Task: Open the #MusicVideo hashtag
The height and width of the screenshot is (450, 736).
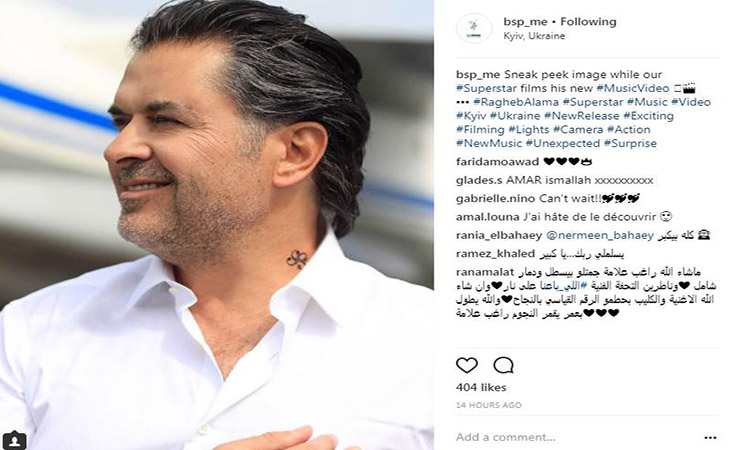Action: tap(633, 88)
